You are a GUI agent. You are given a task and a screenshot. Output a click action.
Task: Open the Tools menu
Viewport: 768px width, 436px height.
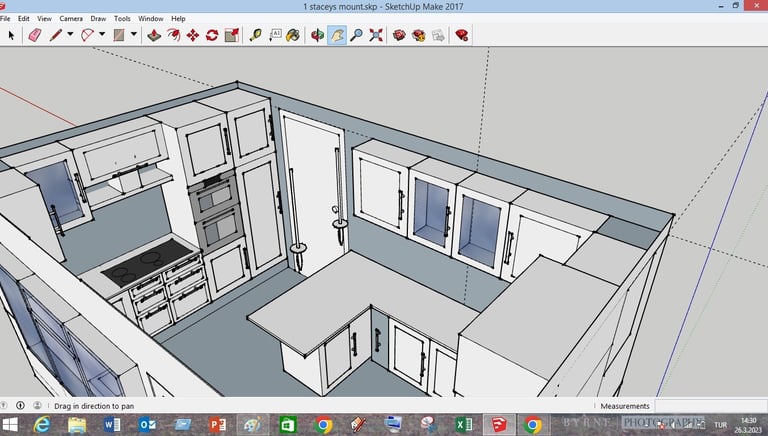click(x=122, y=19)
